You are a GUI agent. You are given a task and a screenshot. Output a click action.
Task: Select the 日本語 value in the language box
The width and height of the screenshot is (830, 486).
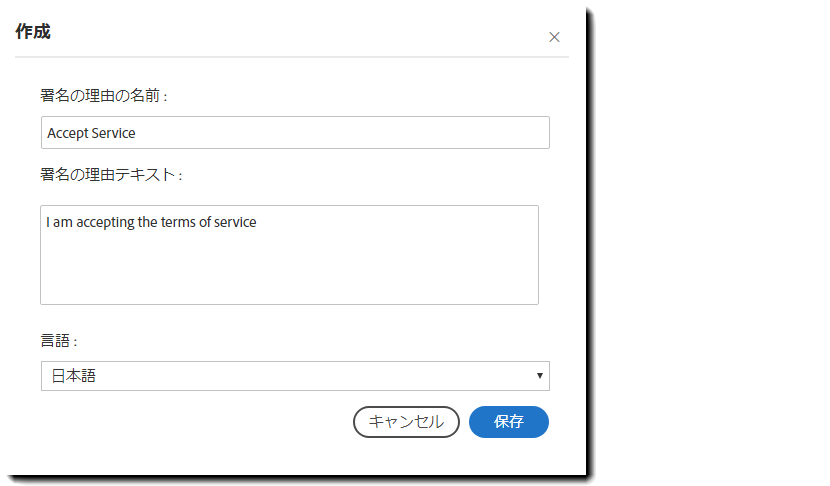pyautogui.click(x=74, y=376)
